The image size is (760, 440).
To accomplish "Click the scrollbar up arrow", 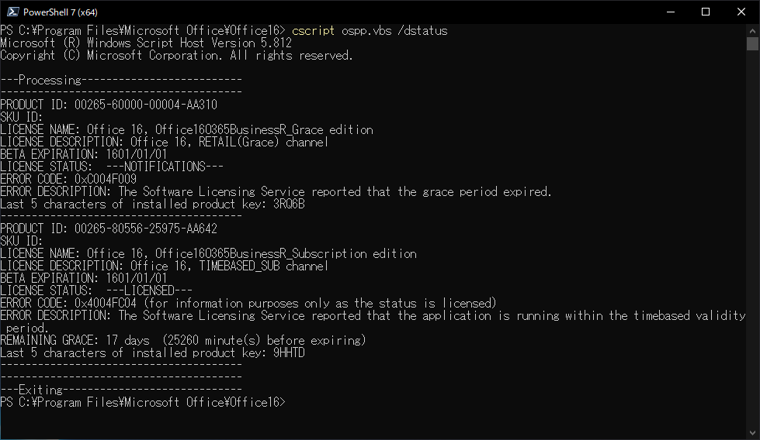I will [x=752, y=30].
